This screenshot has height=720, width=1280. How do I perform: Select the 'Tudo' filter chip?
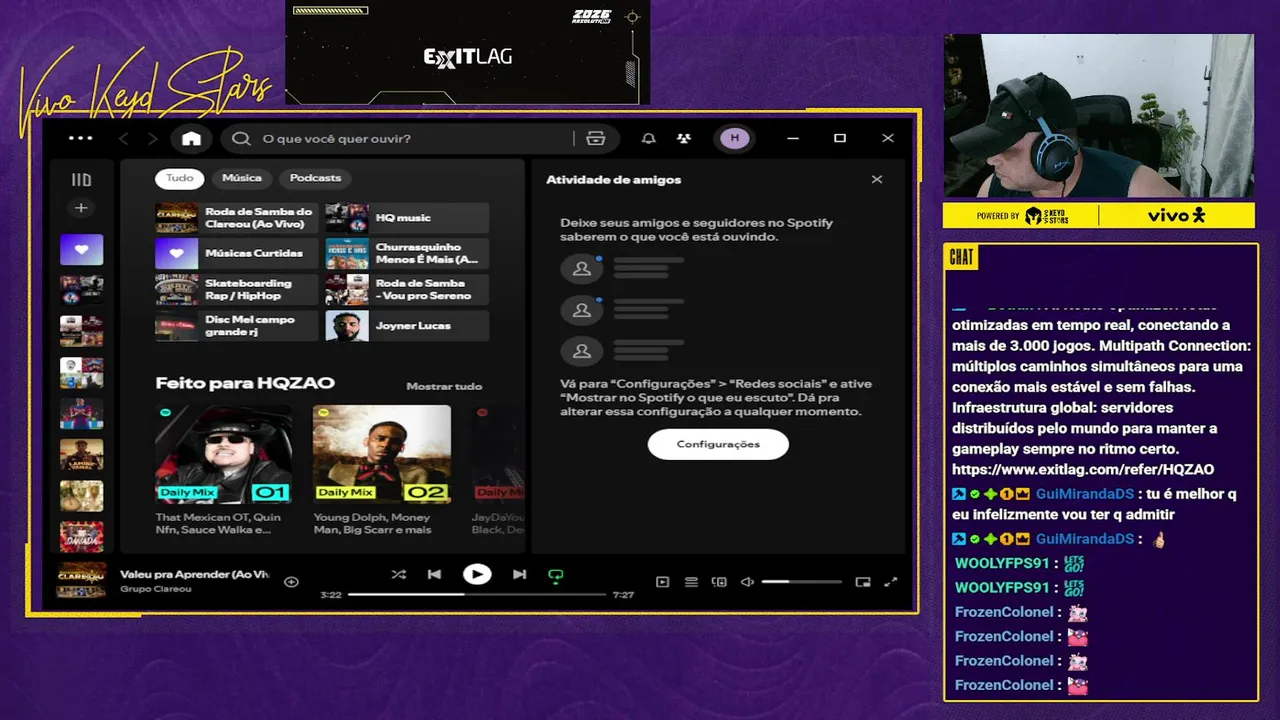[x=180, y=178]
